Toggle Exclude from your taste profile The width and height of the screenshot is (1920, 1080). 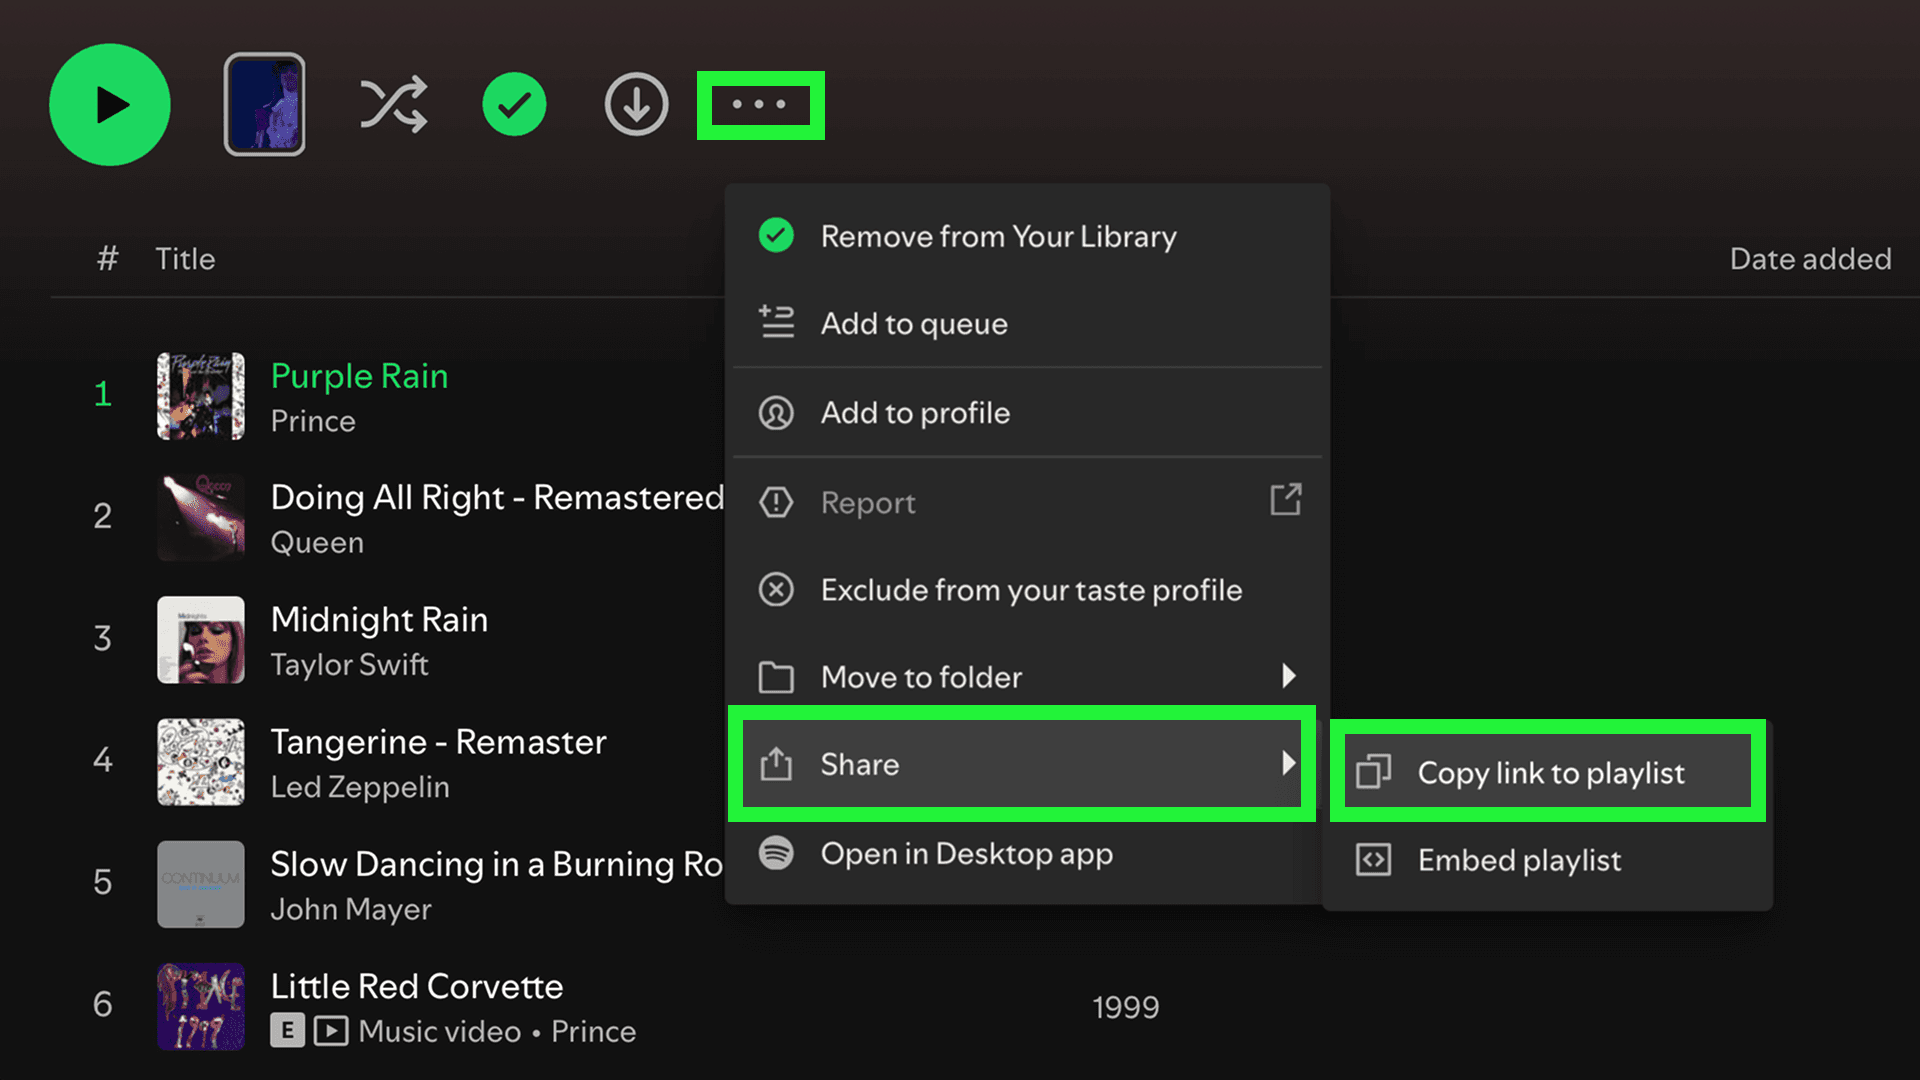click(x=1031, y=590)
